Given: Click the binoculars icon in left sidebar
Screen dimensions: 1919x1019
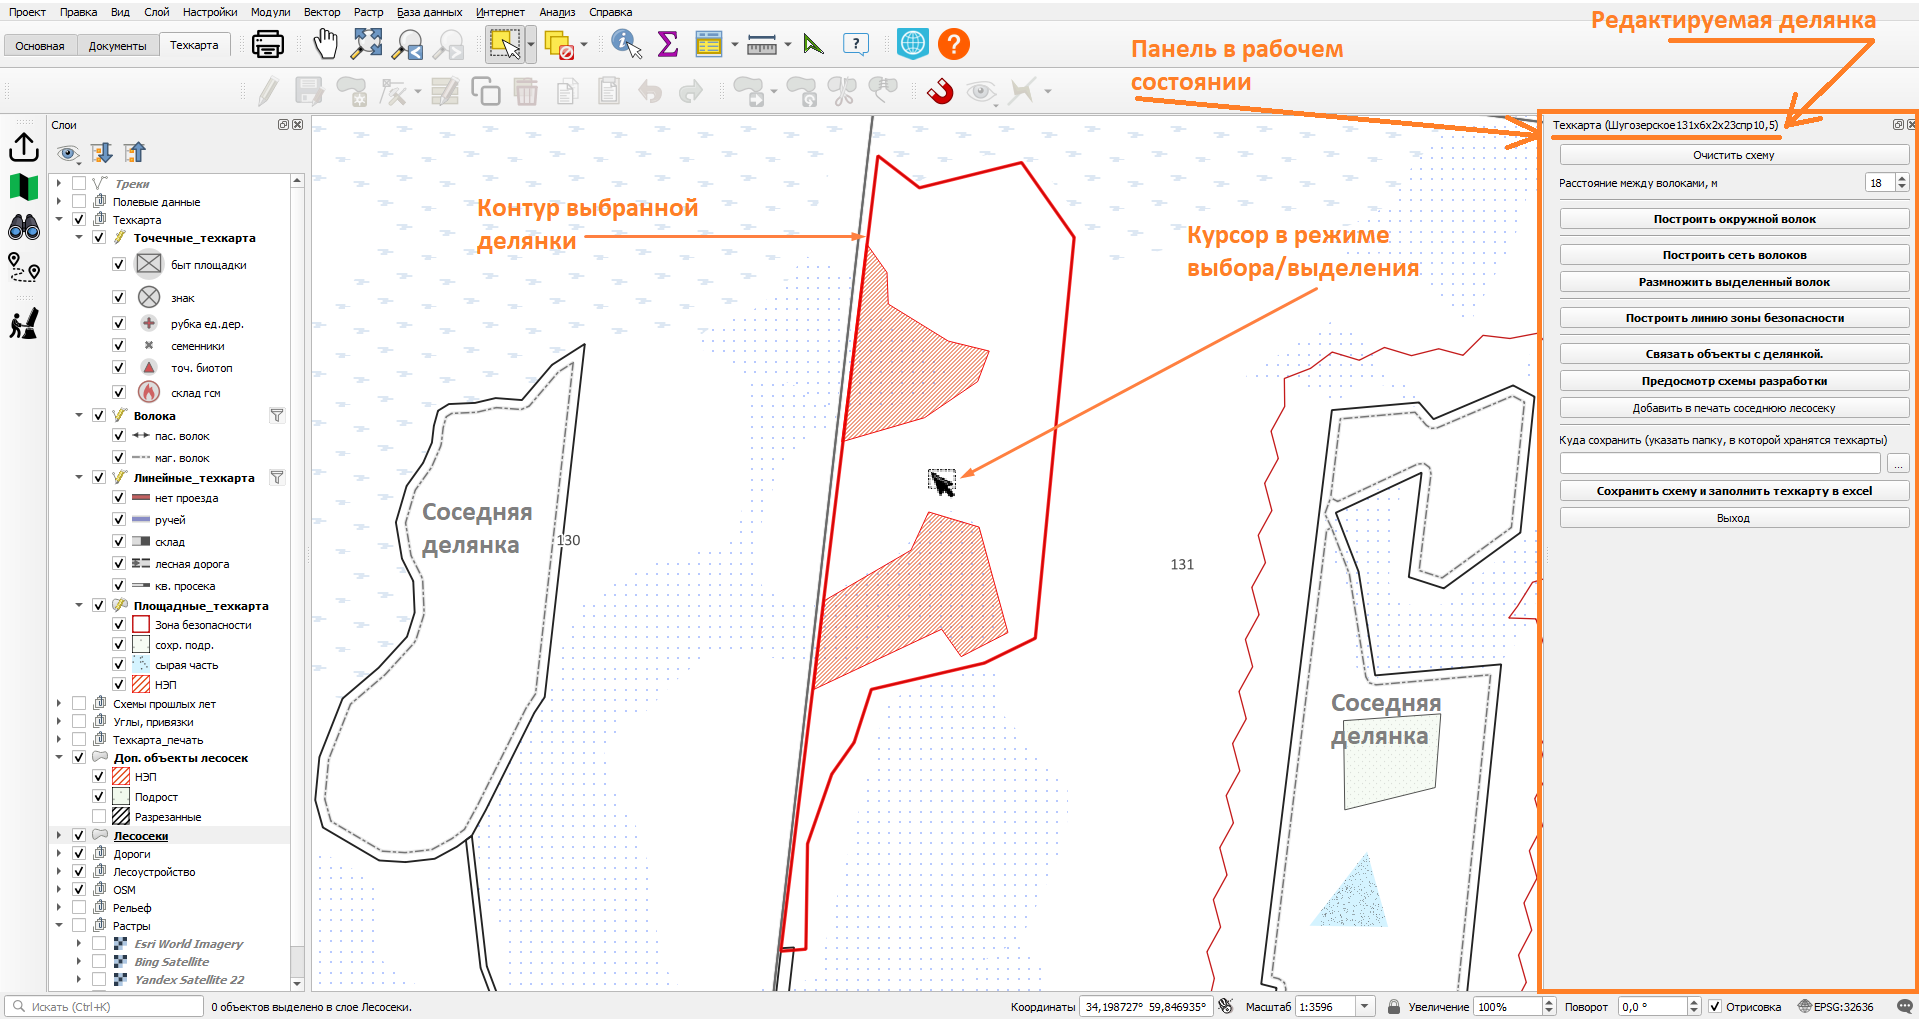Looking at the screenshot, I should pyautogui.click(x=23, y=227).
